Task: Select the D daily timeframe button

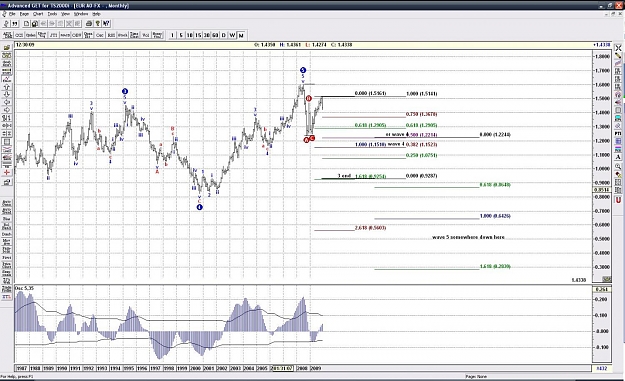Action: pyautogui.click(x=224, y=35)
